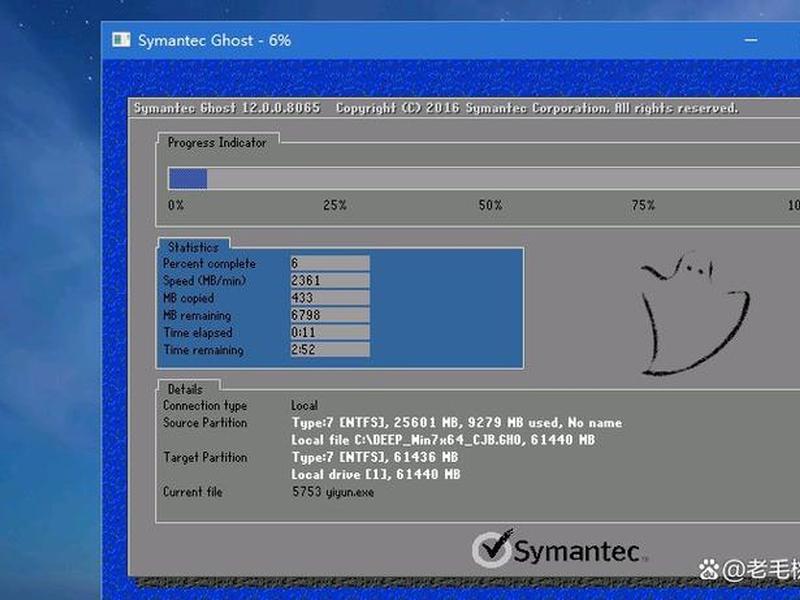The image size is (800, 600).
Task: Click the 50% mark on the progress scale
Action: pos(490,205)
